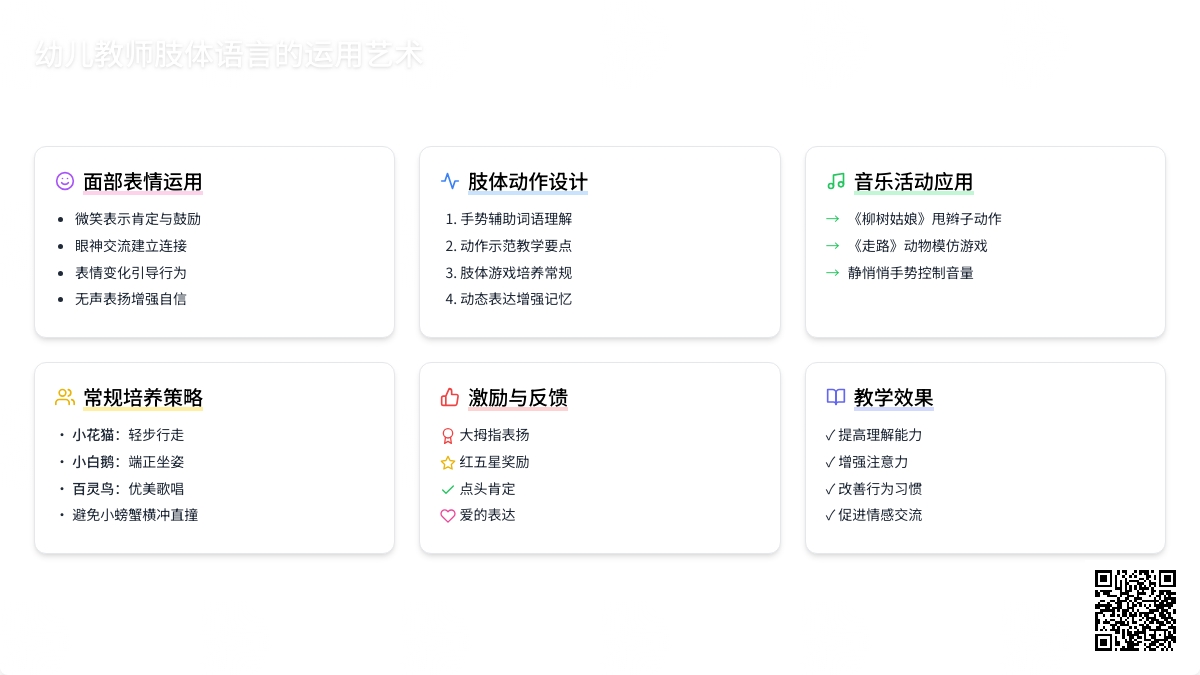Click the text 点头肯定
Screen dimensions: 1200x675
pos(487,489)
